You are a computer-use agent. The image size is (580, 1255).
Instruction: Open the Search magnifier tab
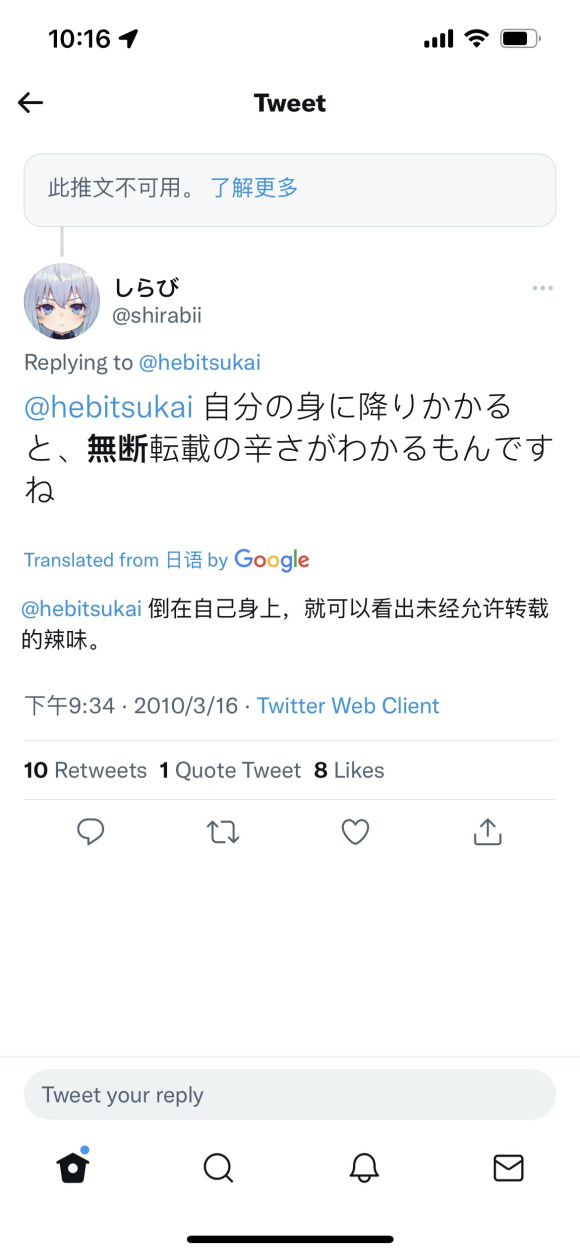(218, 1167)
